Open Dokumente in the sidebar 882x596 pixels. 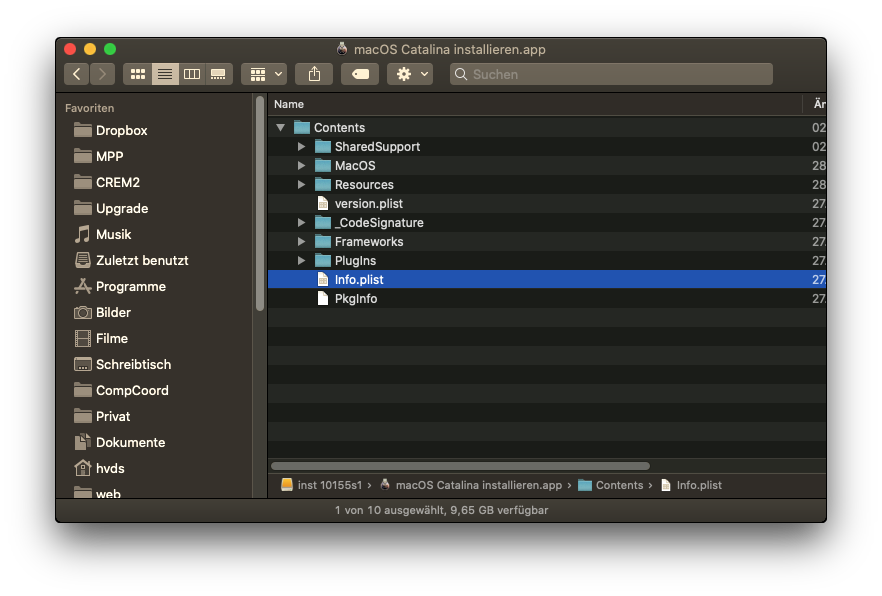(120, 442)
